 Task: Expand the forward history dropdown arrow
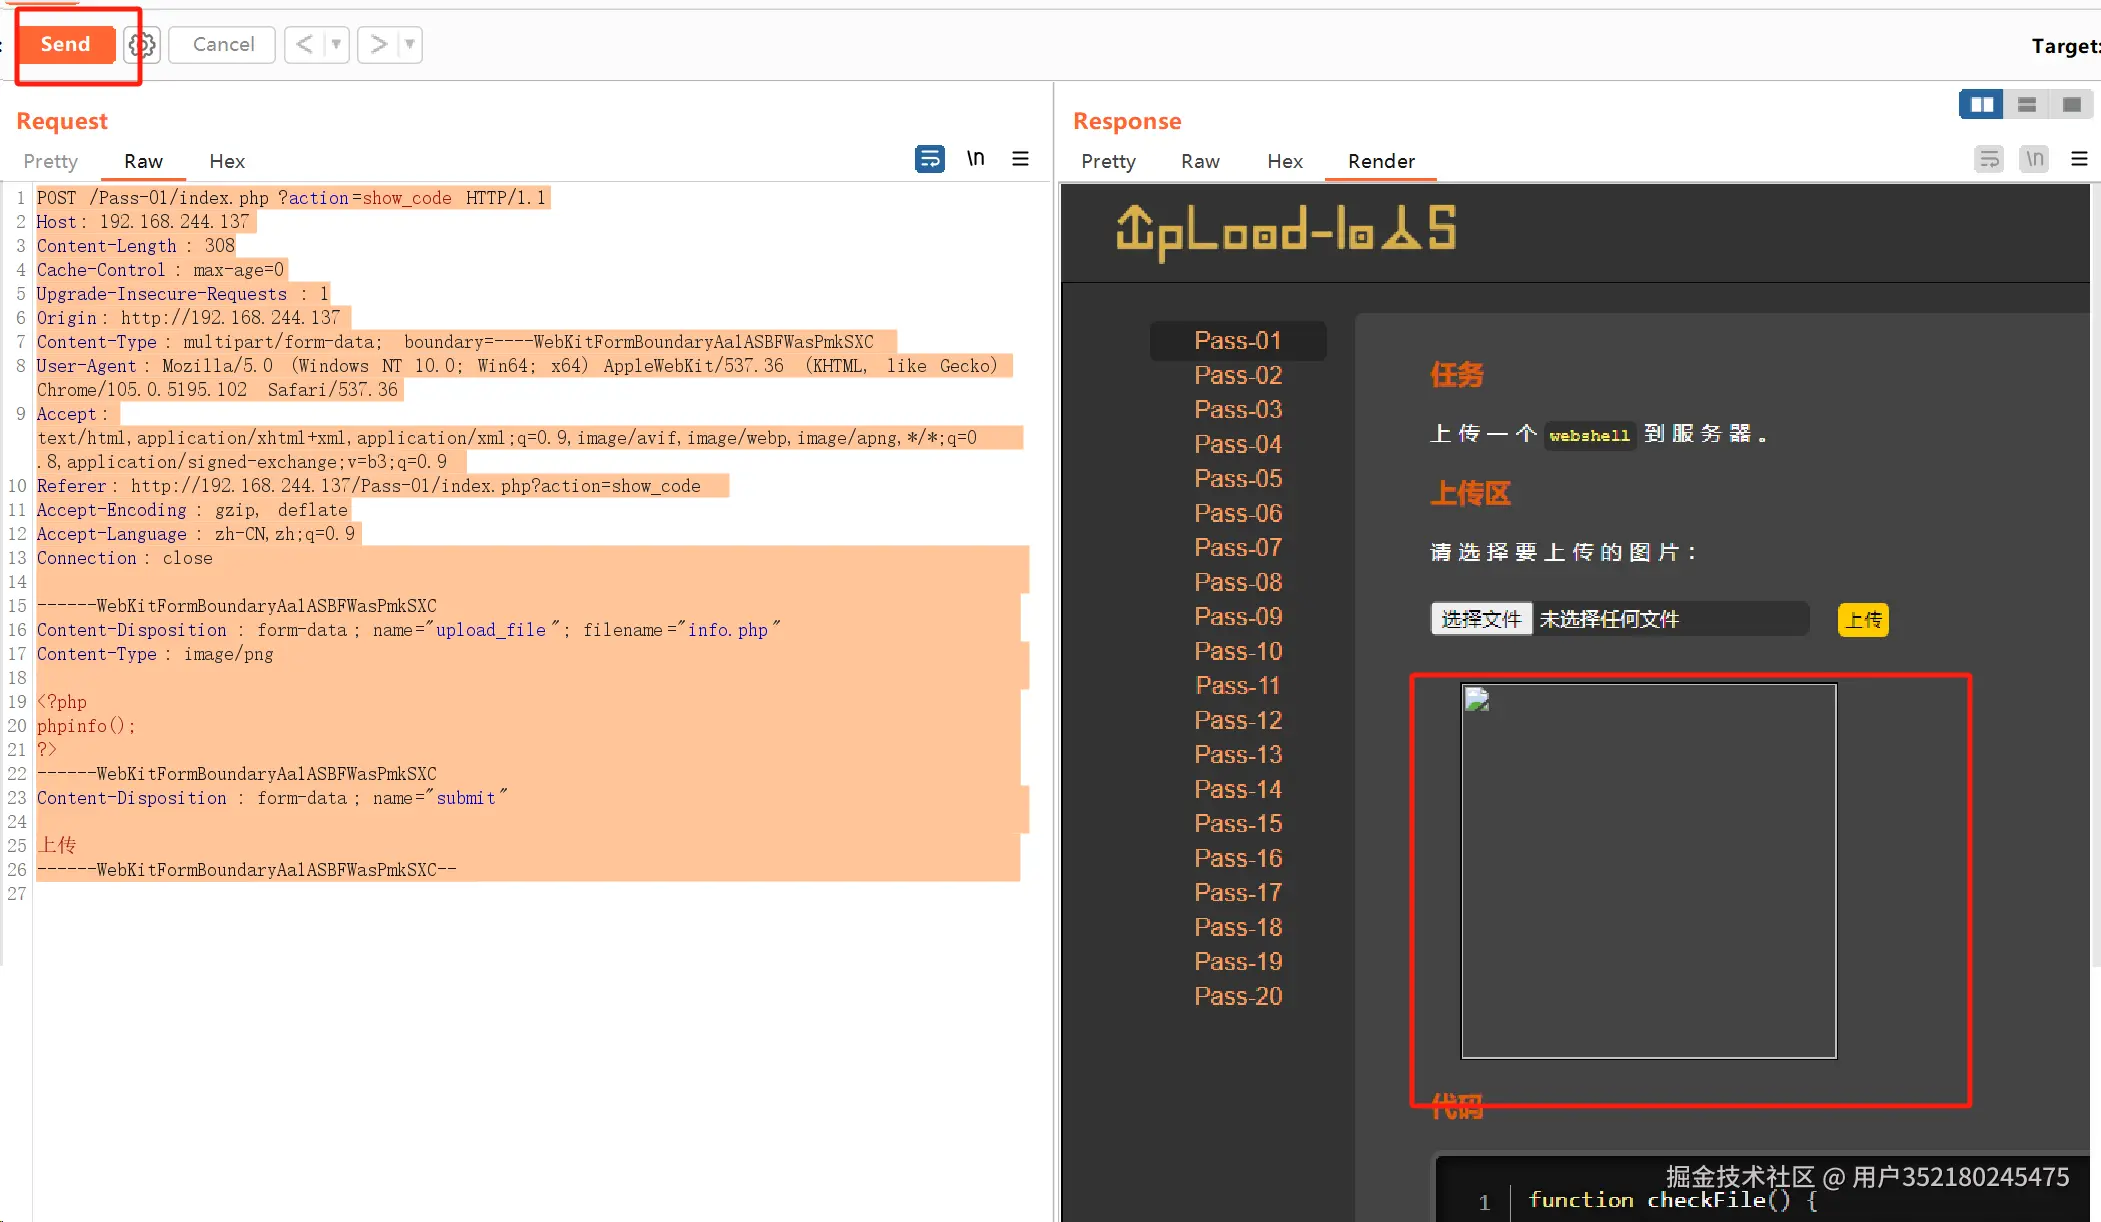click(410, 44)
